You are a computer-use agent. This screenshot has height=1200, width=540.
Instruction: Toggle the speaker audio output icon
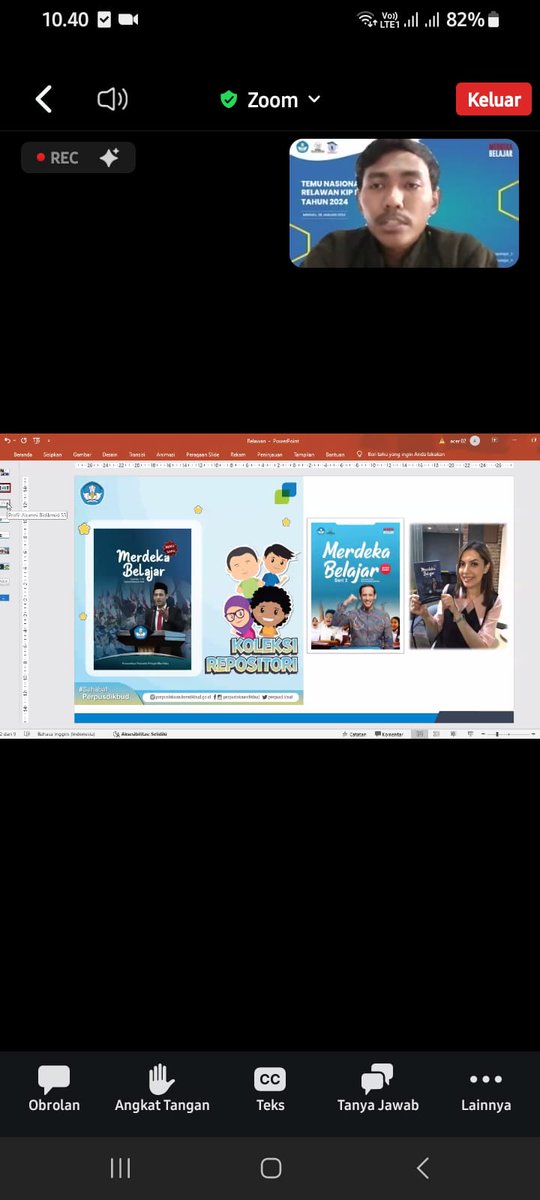(x=112, y=99)
